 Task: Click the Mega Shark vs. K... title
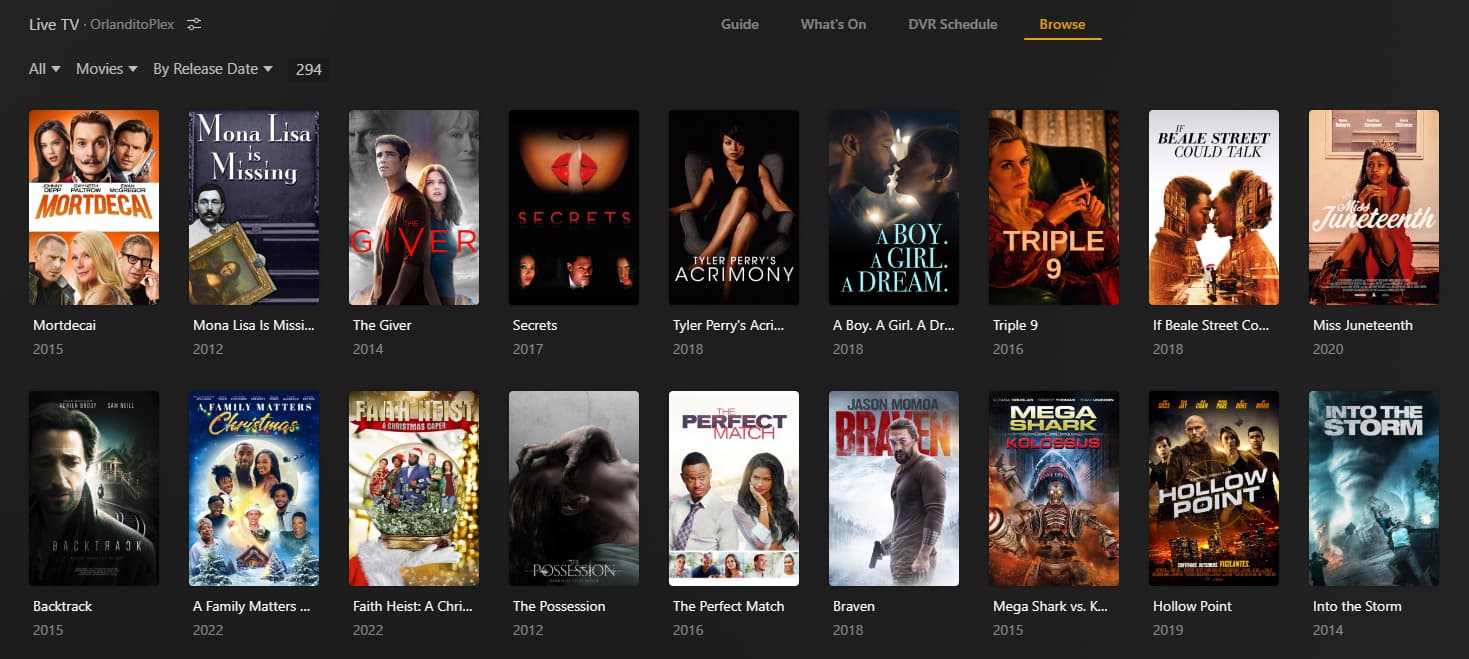click(1051, 606)
